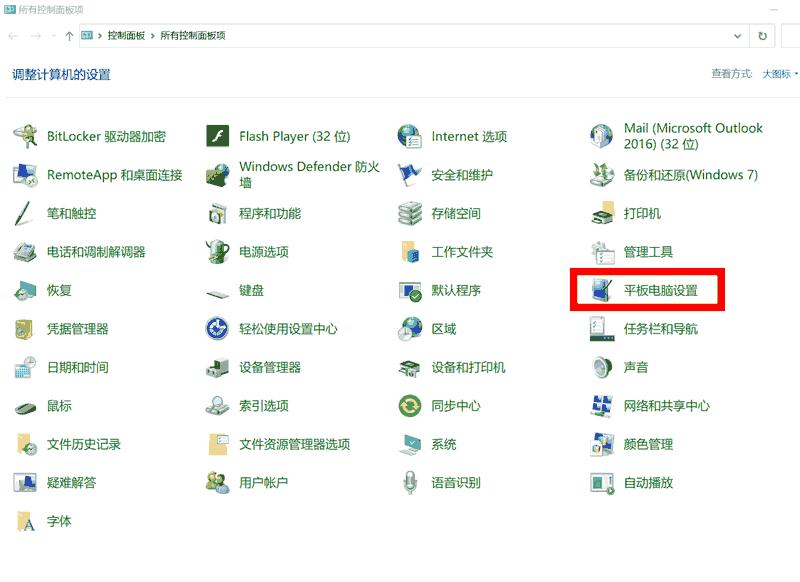Refresh the Control Panel view

coord(762,36)
